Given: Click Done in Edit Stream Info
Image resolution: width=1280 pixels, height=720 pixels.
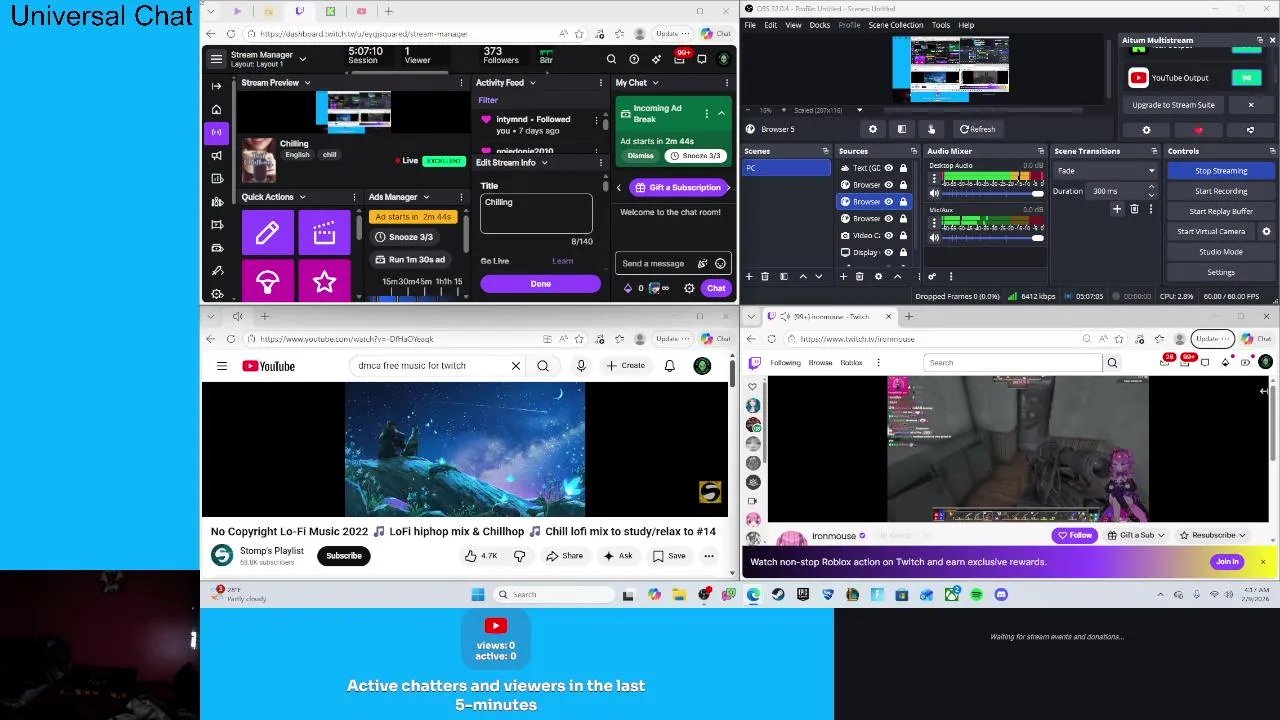Looking at the screenshot, I should (540, 284).
